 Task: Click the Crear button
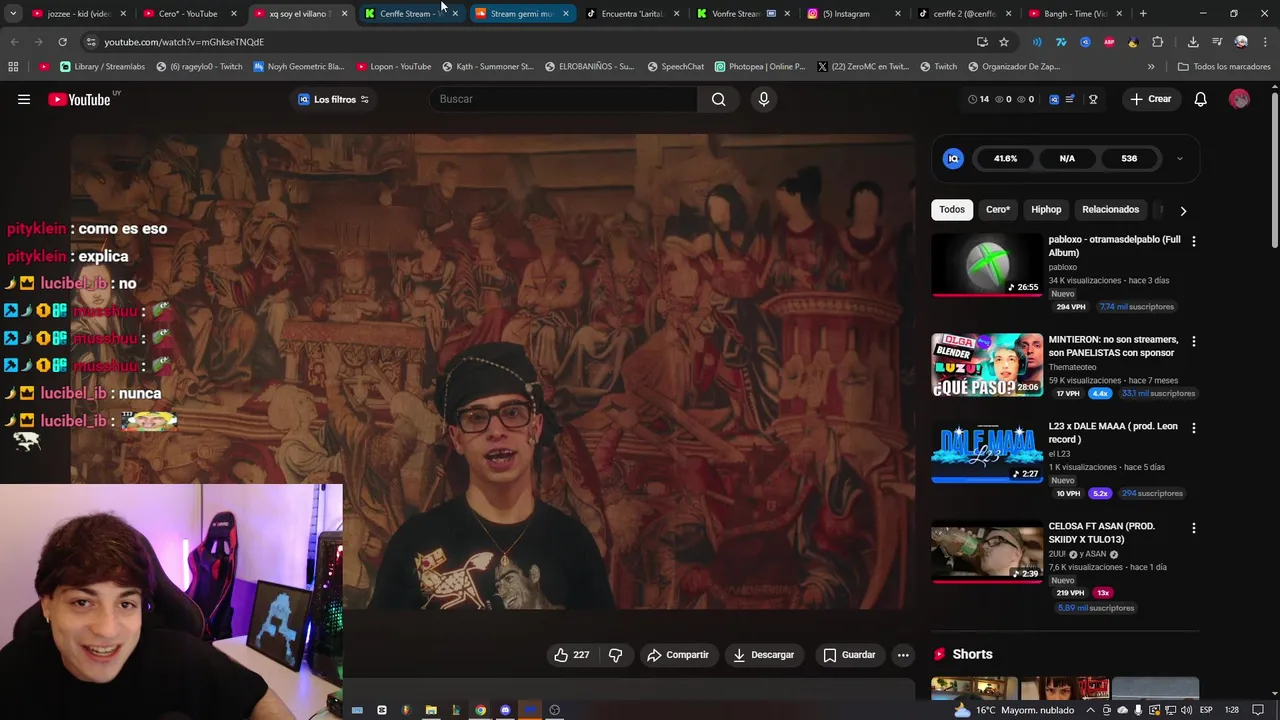[1150, 99]
